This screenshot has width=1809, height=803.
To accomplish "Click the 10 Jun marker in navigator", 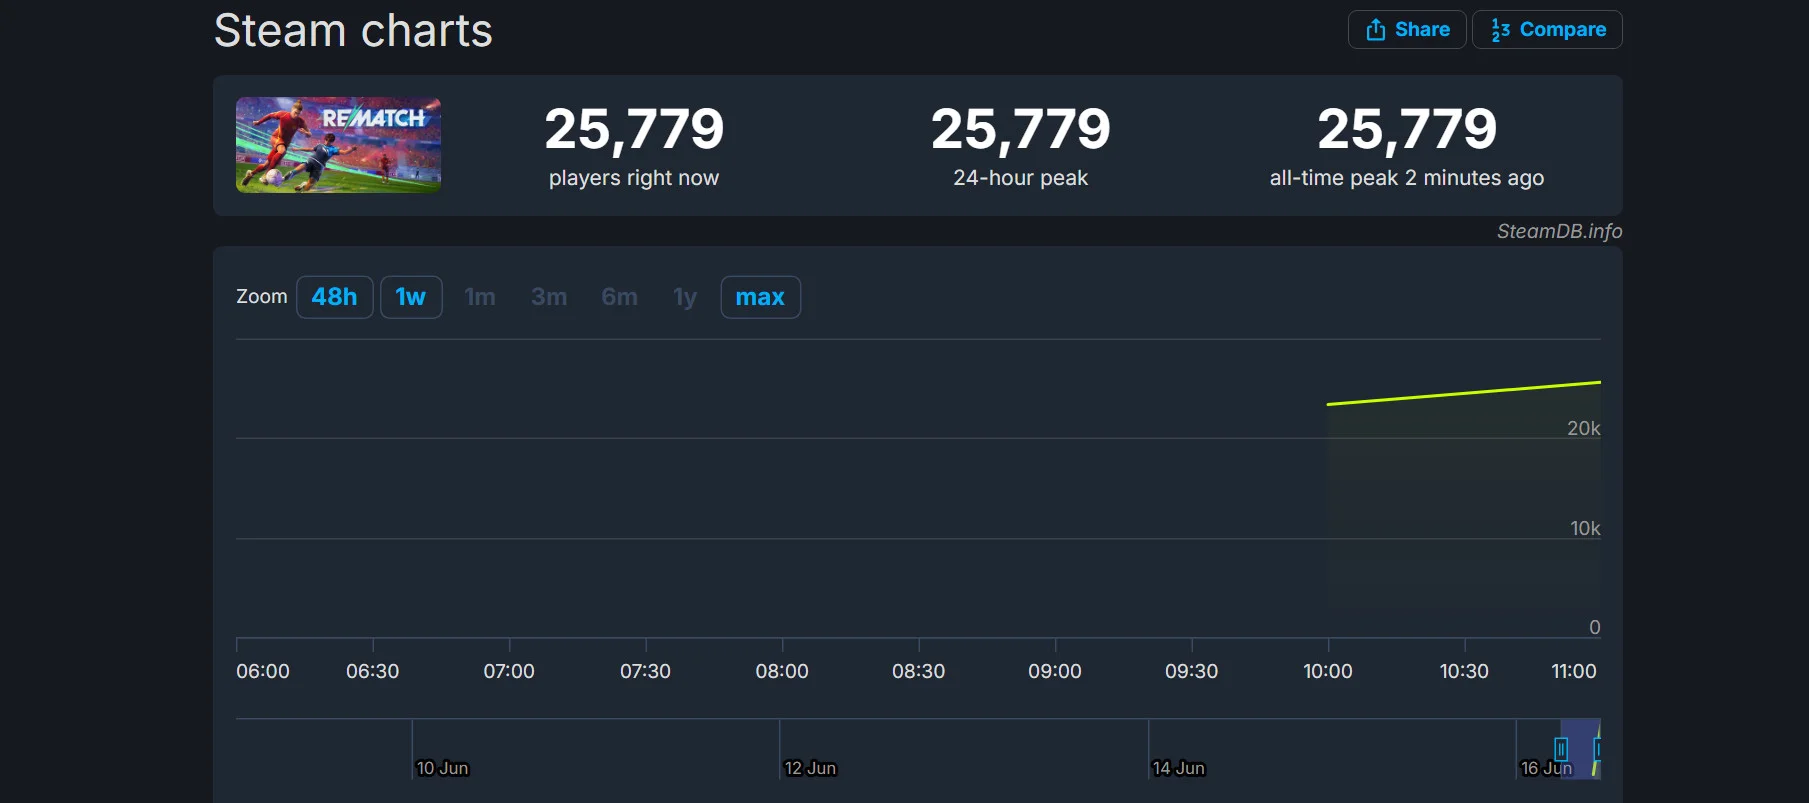I will [442, 768].
